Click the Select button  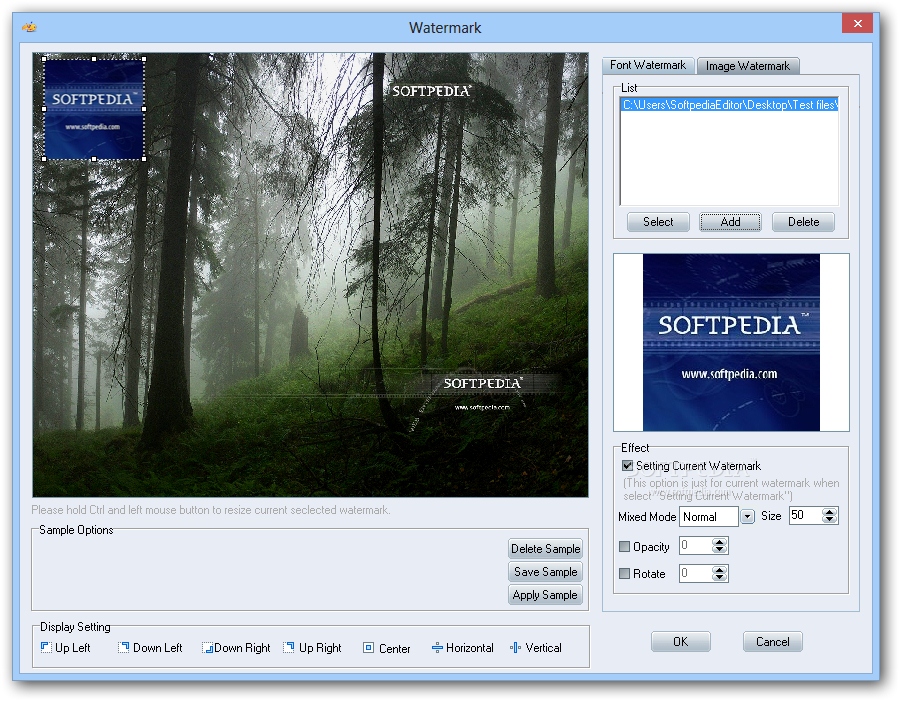point(658,222)
